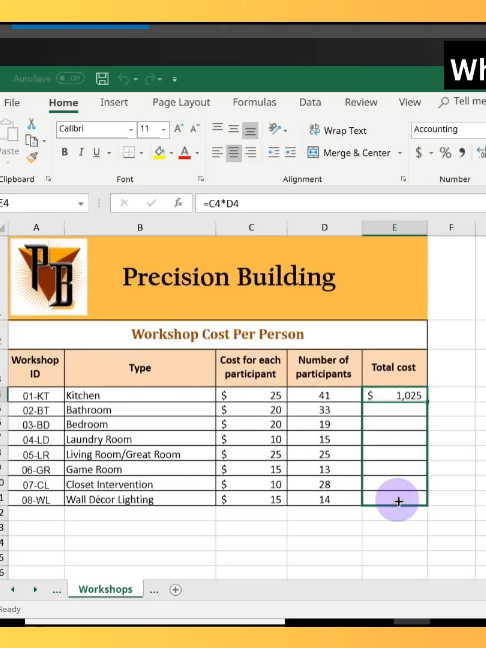Toggle Underline formatting
486x648 pixels.
coord(96,152)
